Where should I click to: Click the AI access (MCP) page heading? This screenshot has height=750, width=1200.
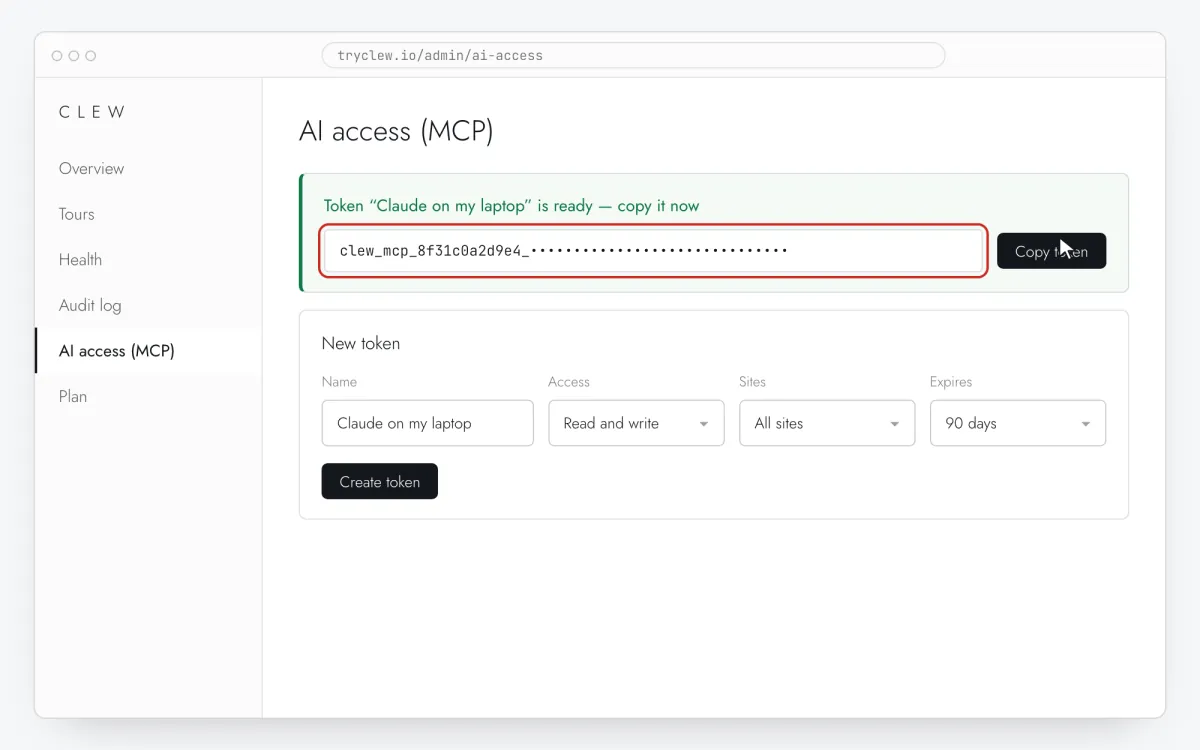pyautogui.click(x=396, y=131)
